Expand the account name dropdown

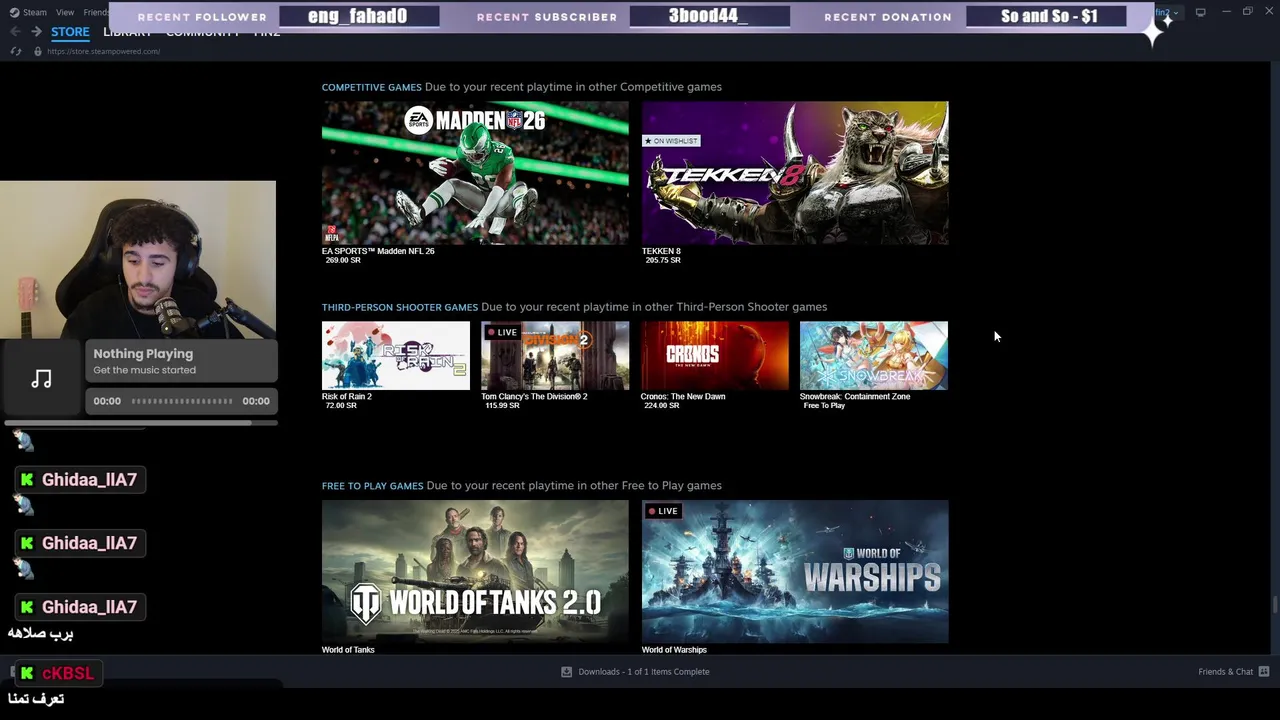pyautogui.click(x=1167, y=12)
